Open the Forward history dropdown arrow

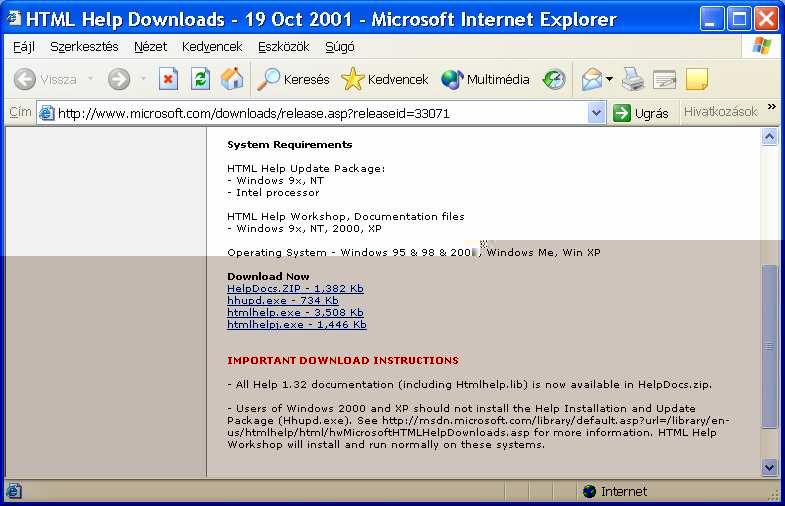(x=143, y=79)
